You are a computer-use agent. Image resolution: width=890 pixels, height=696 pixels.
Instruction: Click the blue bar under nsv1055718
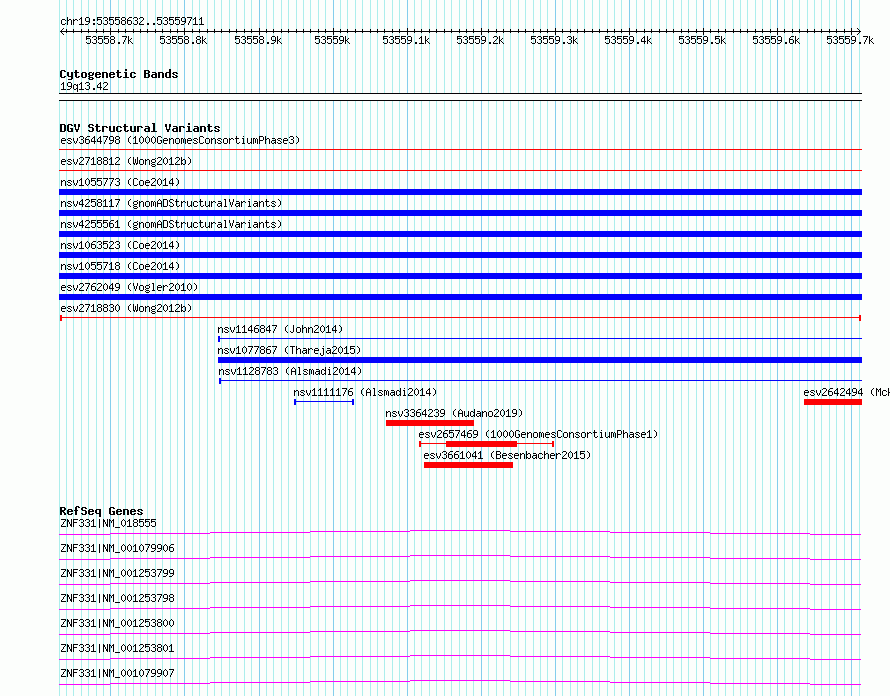[x=460, y=276]
